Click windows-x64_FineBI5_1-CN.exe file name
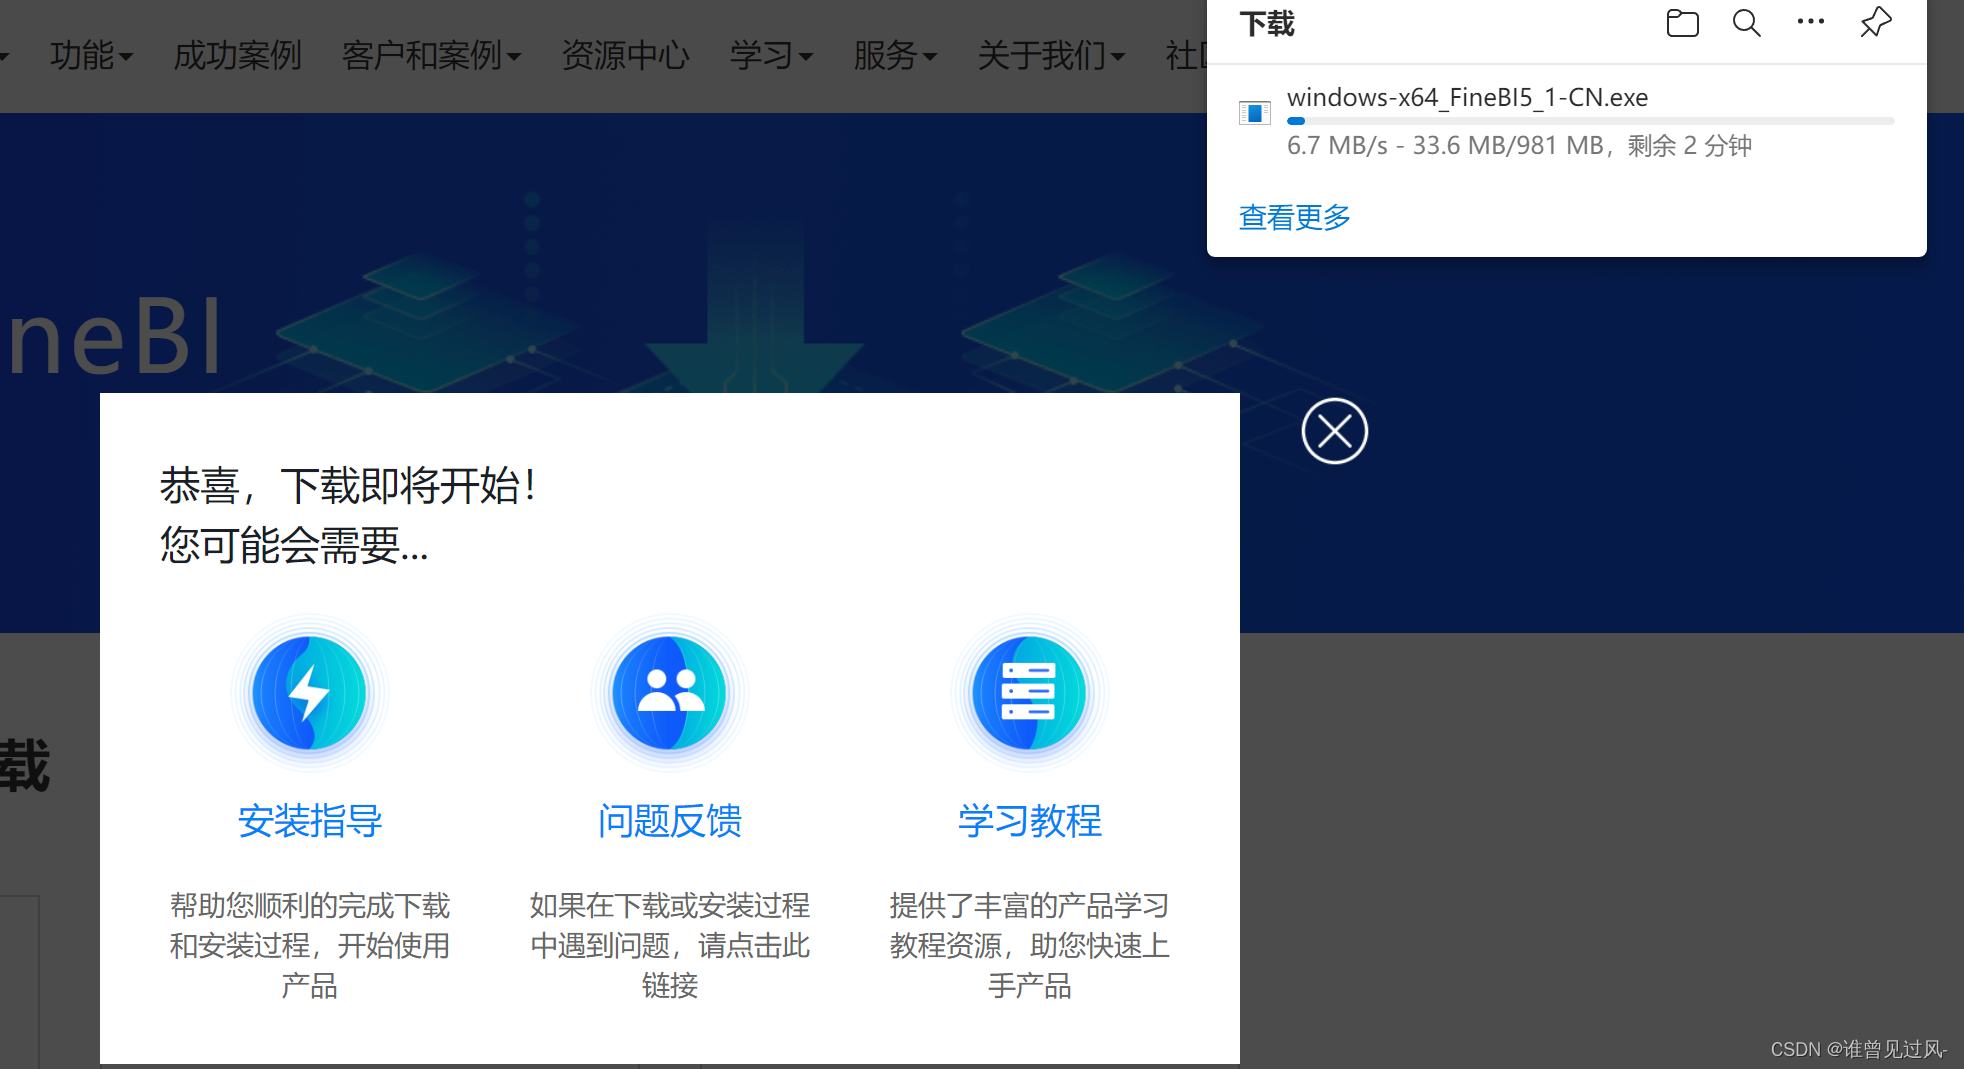Image resolution: width=1964 pixels, height=1069 pixels. tap(1467, 97)
